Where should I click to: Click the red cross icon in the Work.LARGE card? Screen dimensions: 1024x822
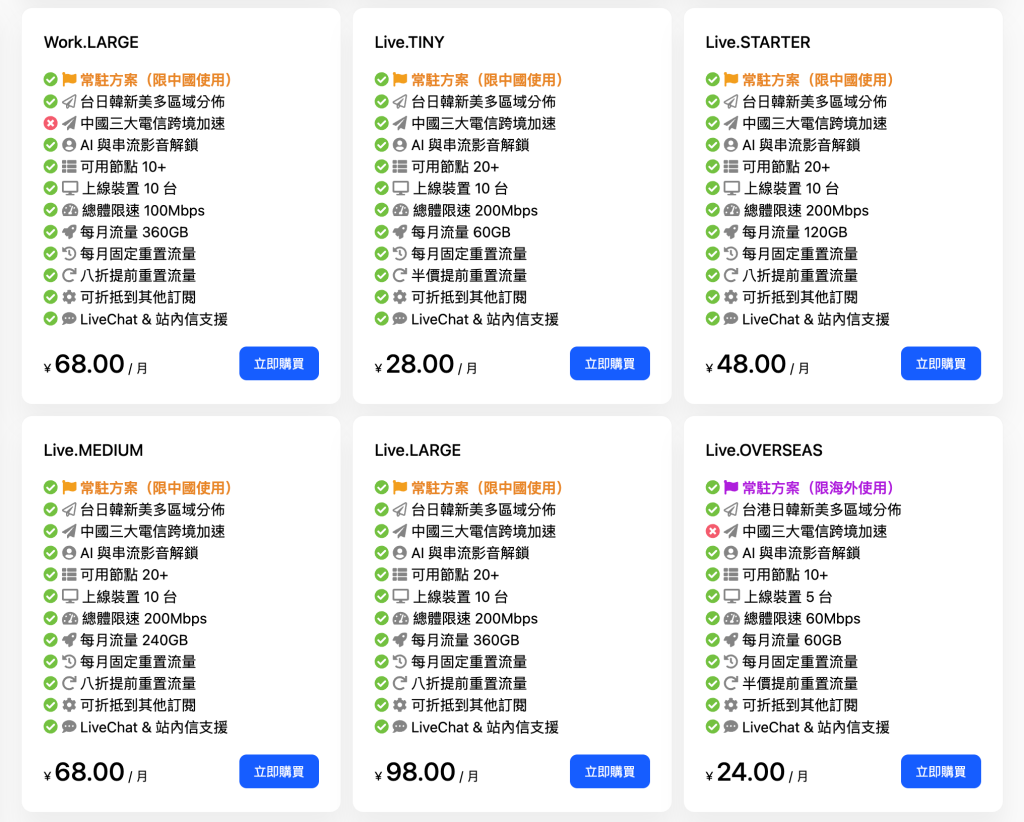(x=50, y=123)
